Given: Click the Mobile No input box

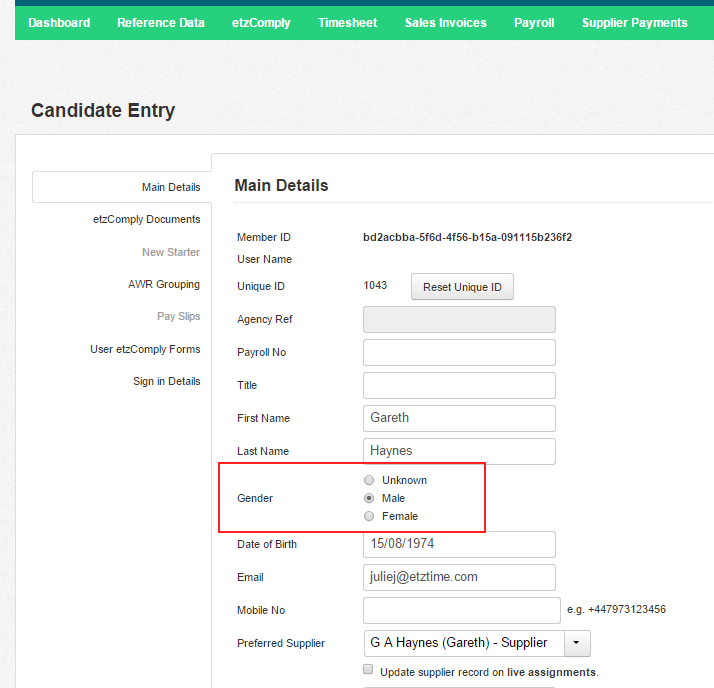Looking at the screenshot, I should click(462, 611).
